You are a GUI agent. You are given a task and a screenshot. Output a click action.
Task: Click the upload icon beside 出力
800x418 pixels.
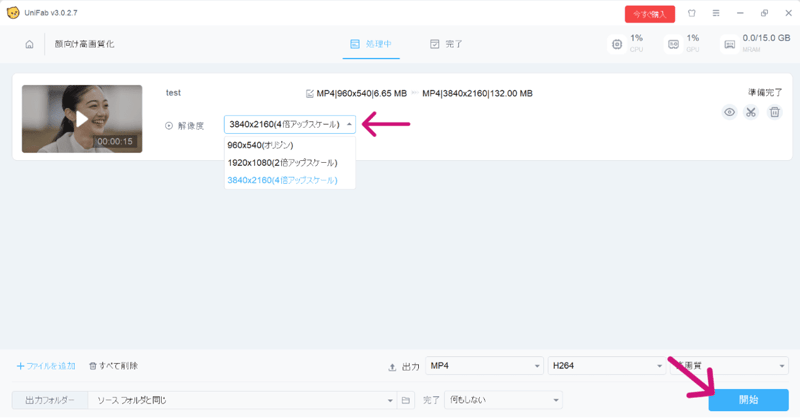pos(392,367)
